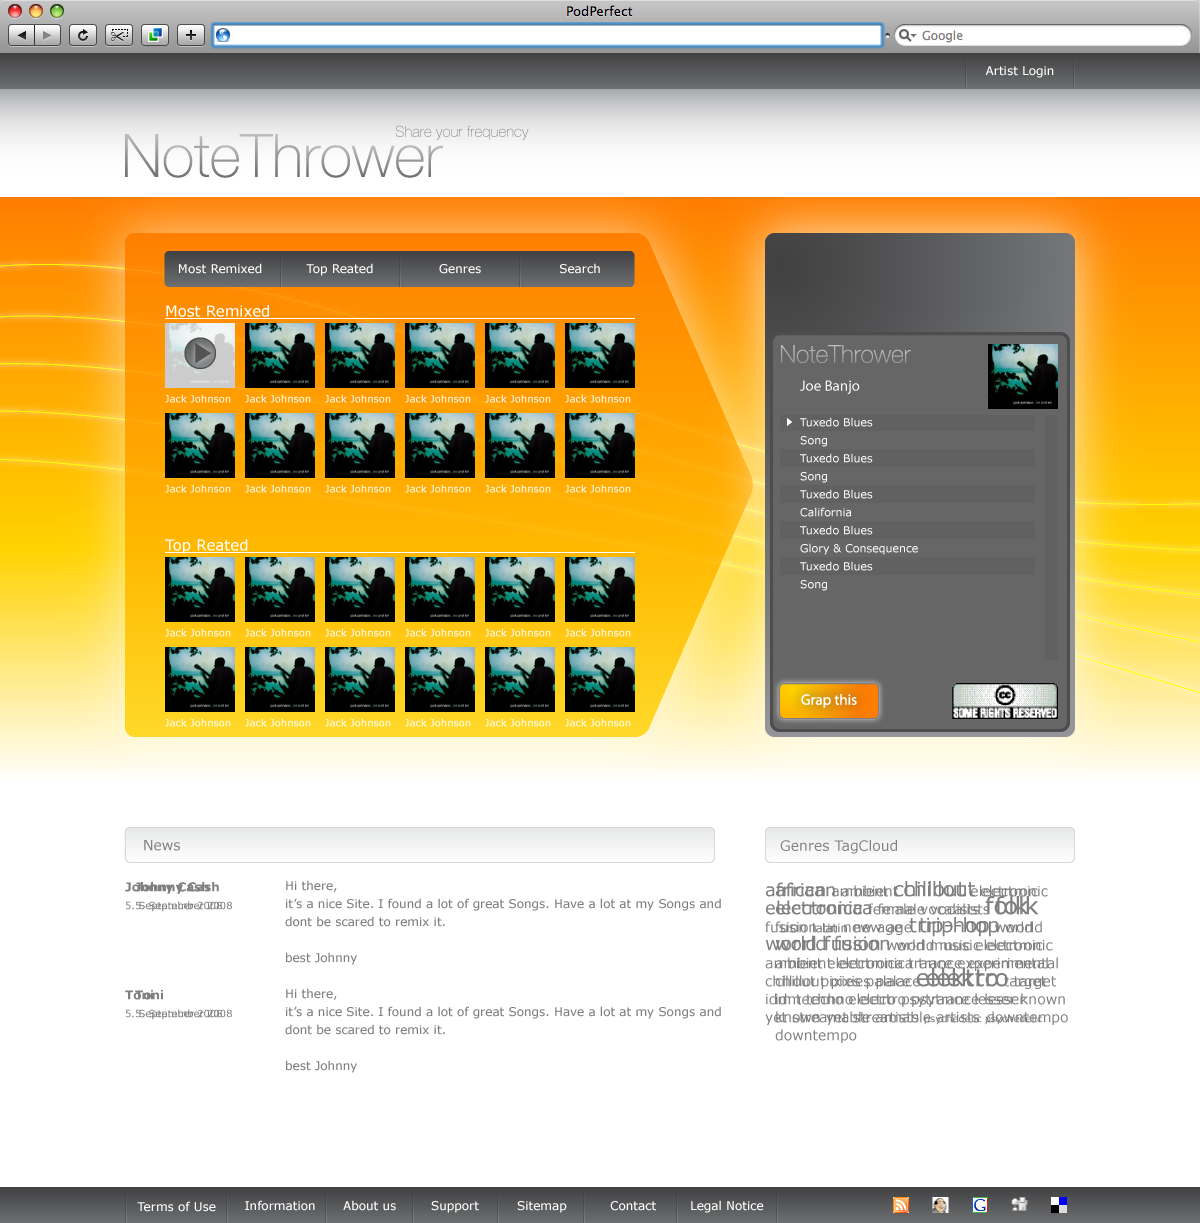
Task: Switch to the Top Reated tab
Action: point(340,269)
